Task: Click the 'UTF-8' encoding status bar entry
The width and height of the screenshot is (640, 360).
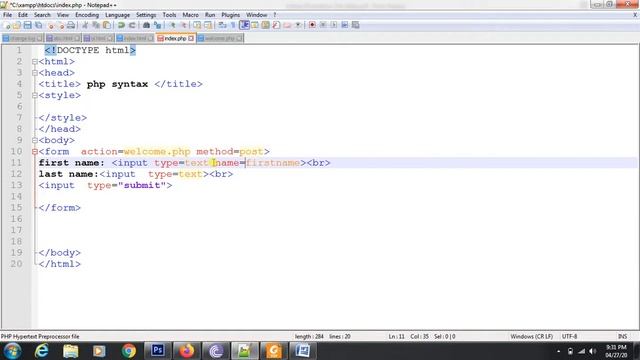Action: point(569,337)
